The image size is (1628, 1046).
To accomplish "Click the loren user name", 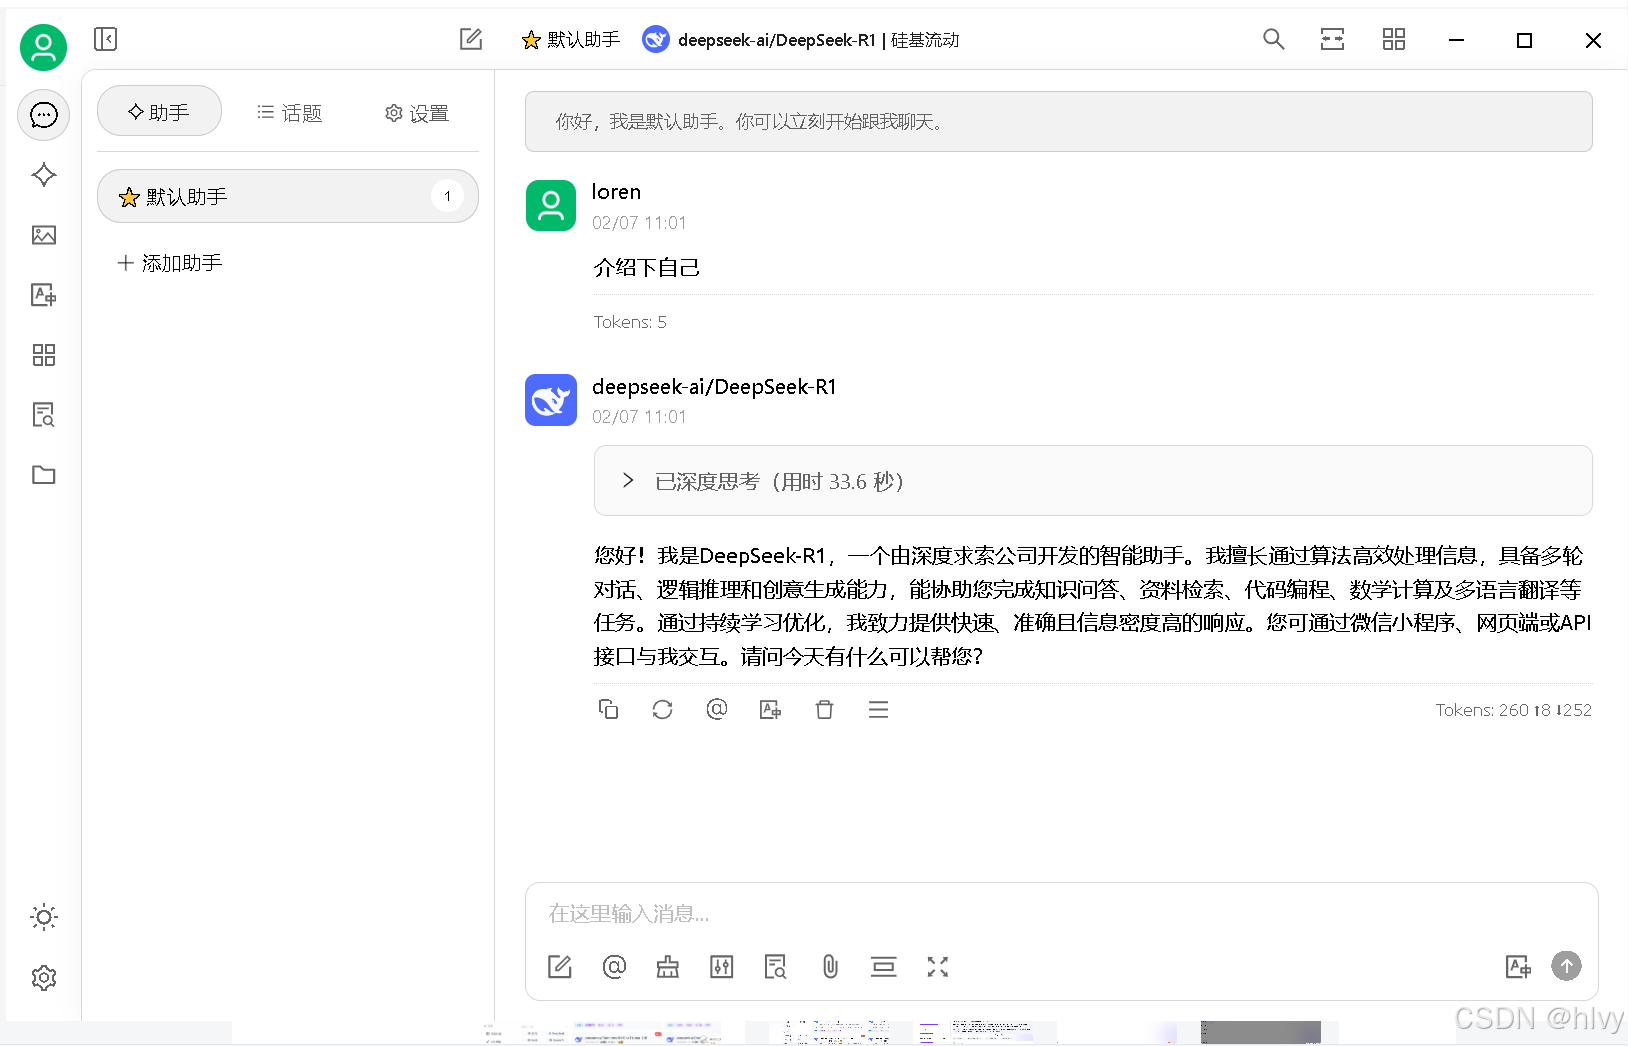I will tap(616, 191).
